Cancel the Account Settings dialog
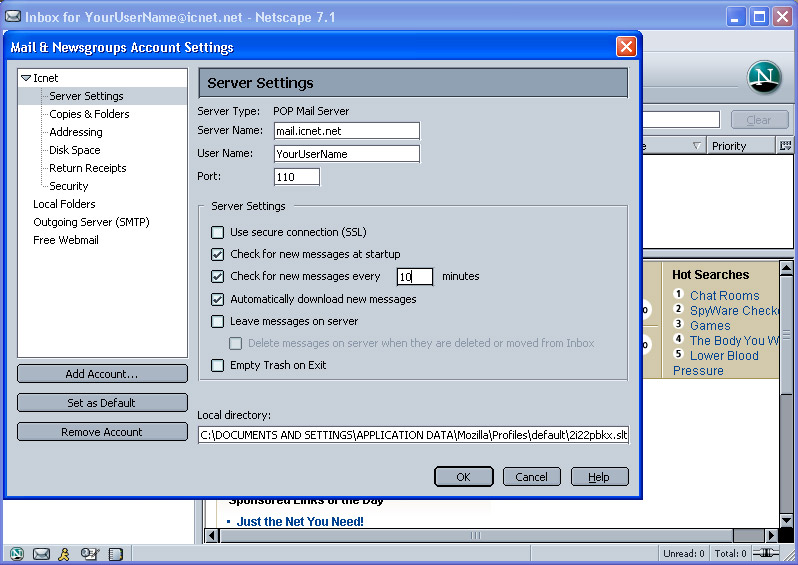This screenshot has width=798, height=565. [x=532, y=477]
